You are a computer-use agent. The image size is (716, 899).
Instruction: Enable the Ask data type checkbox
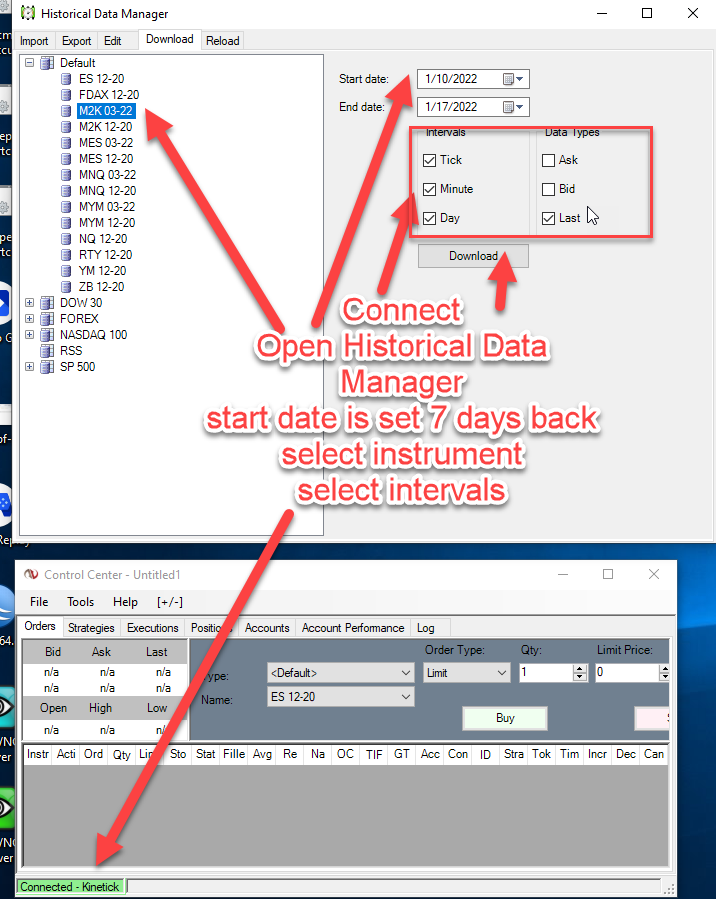coord(548,160)
